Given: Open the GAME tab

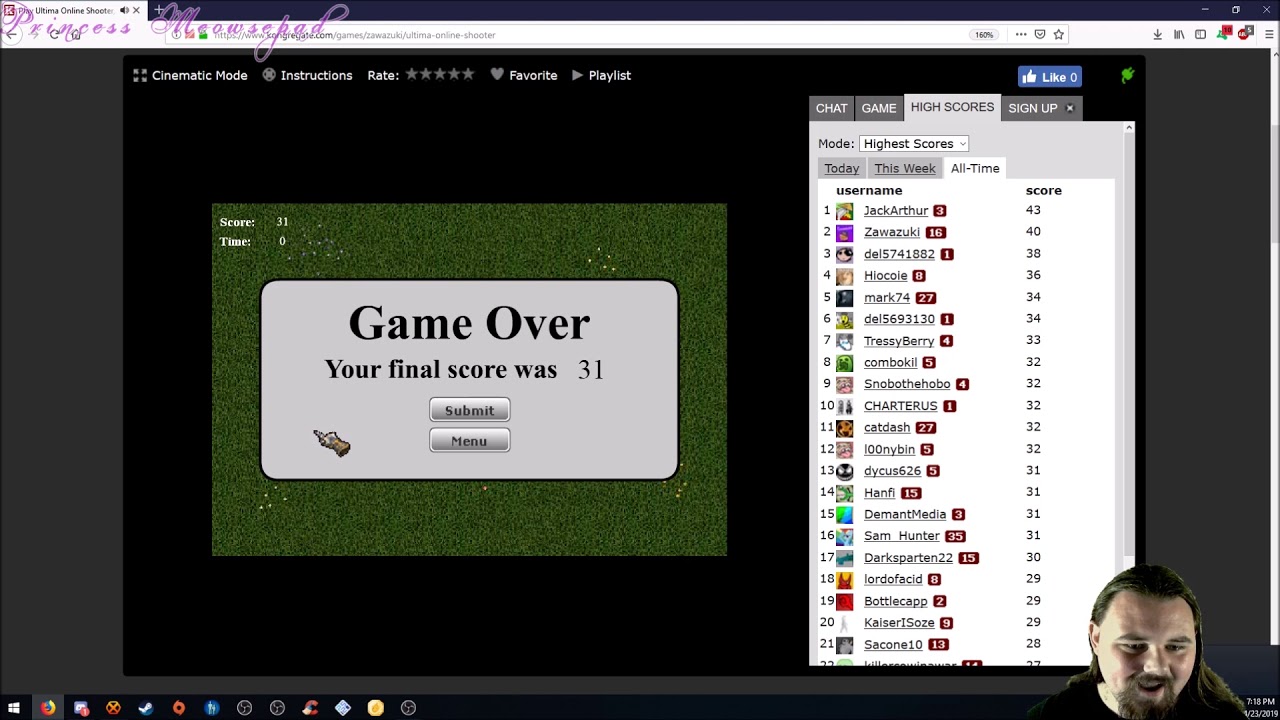Looking at the screenshot, I should (879, 108).
